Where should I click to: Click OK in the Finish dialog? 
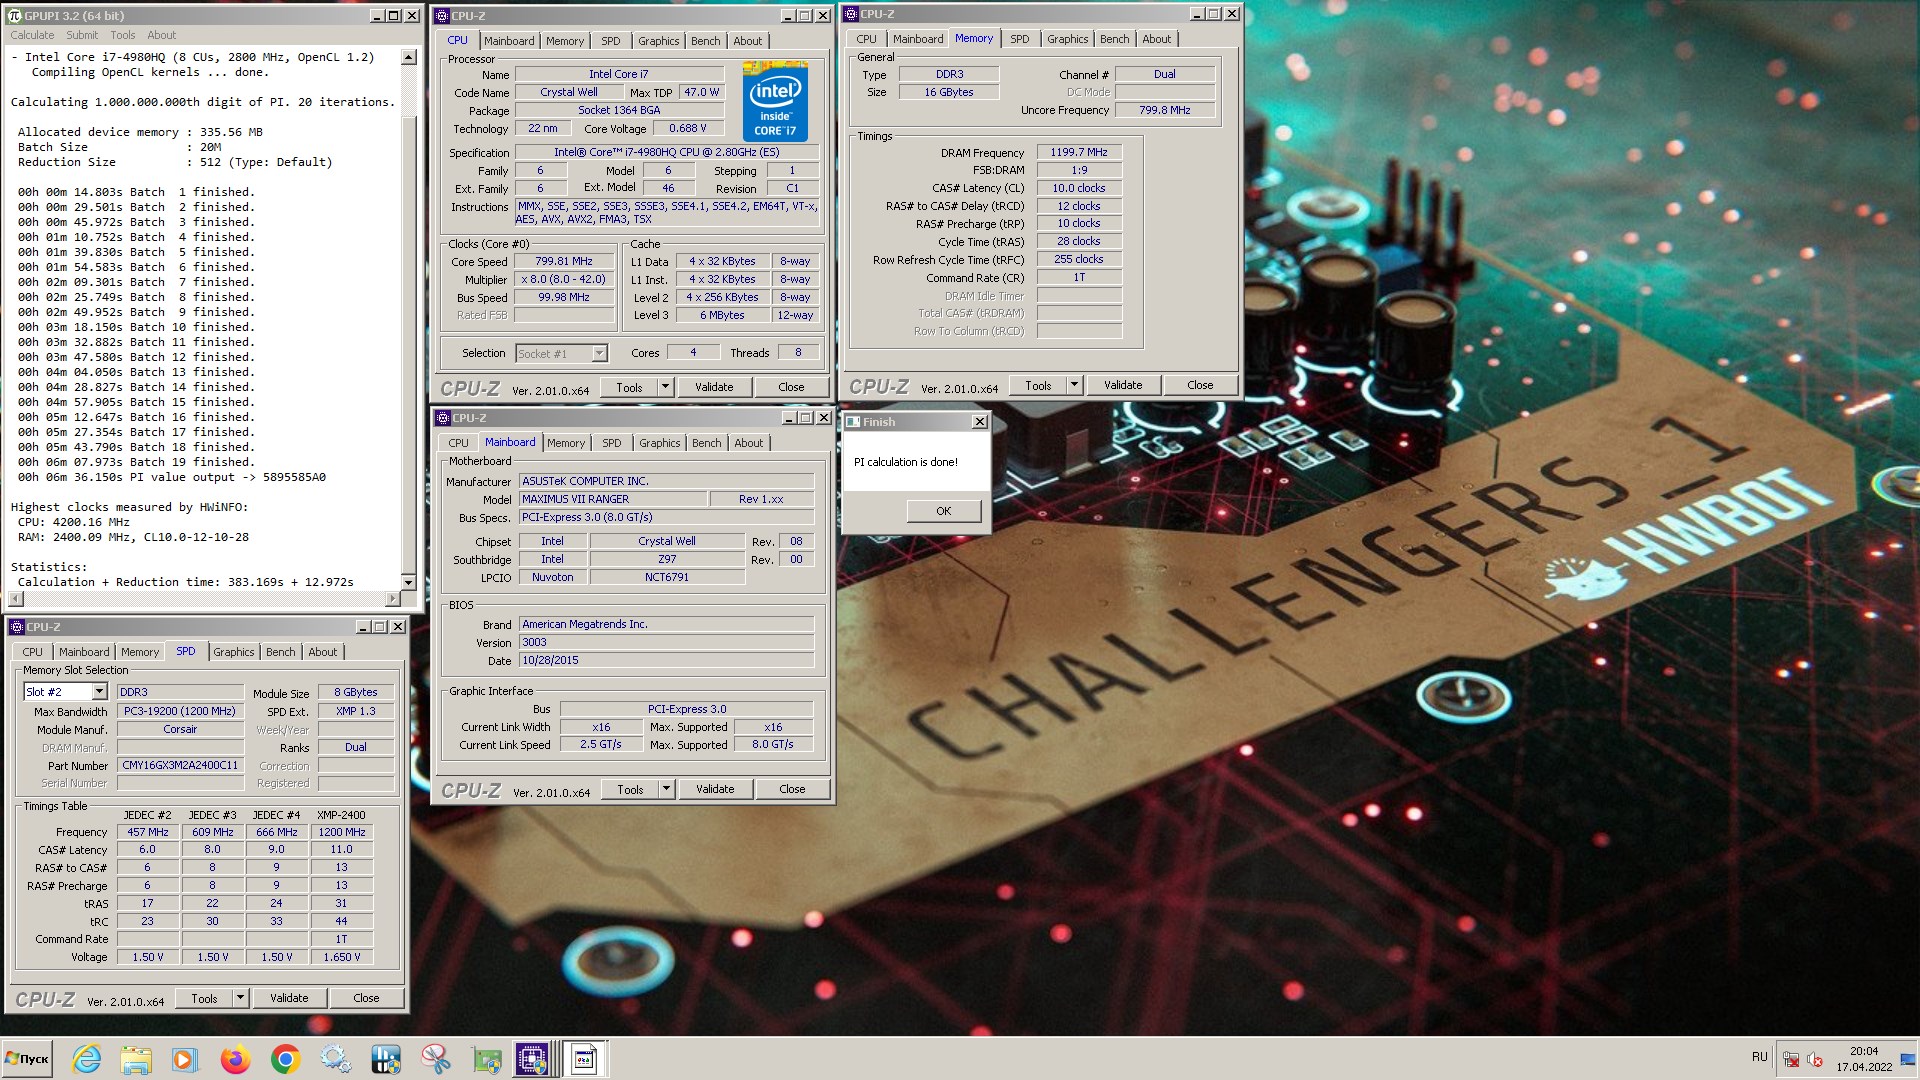click(x=943, y=511)
